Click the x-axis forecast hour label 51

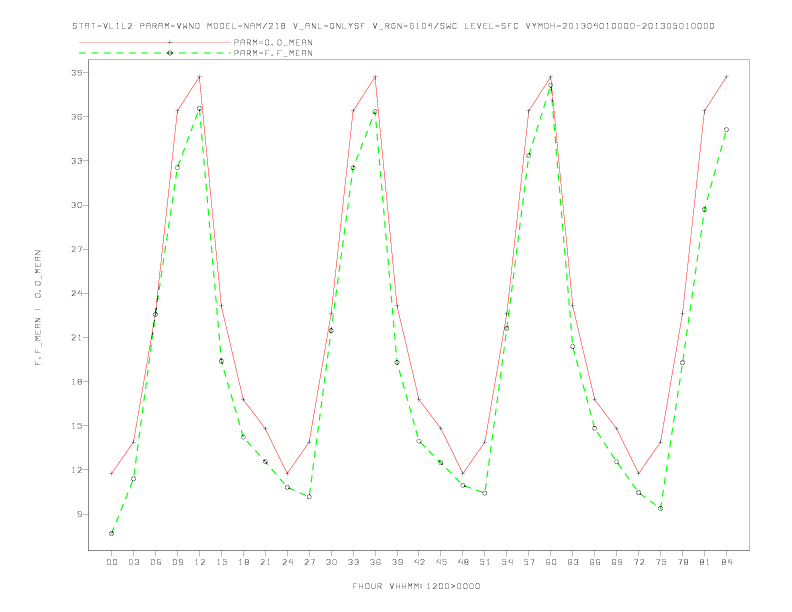tap(485, 562)
